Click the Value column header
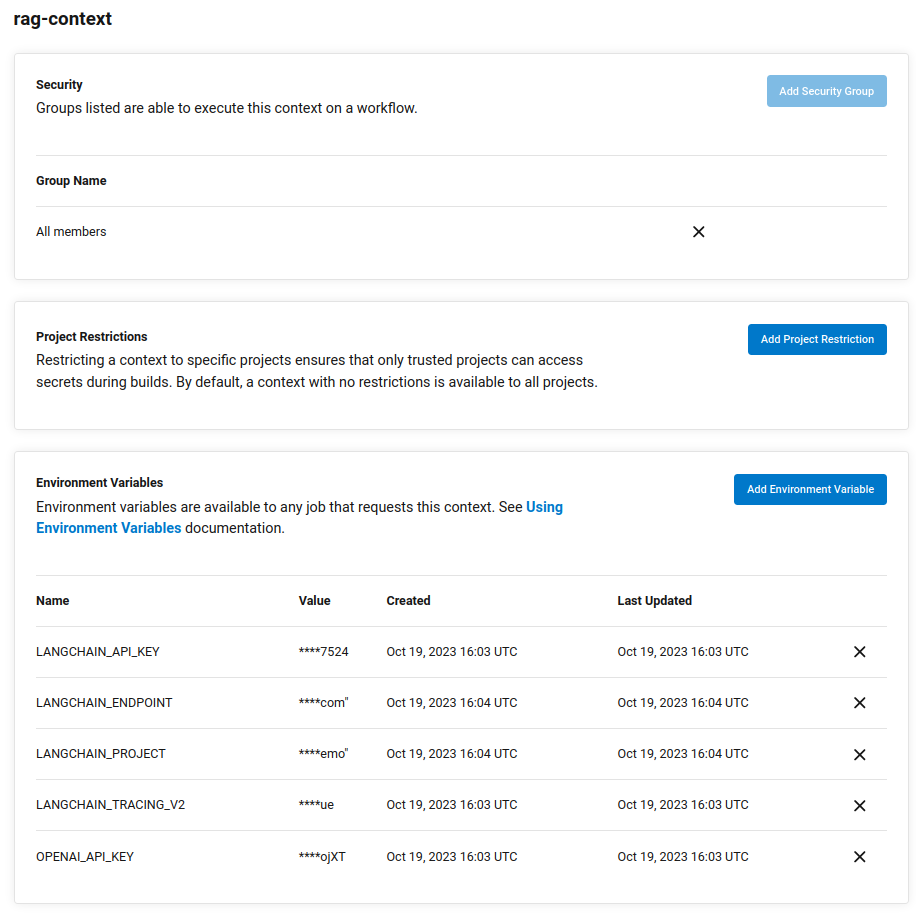916x914 pixels. tap(314, 600)
